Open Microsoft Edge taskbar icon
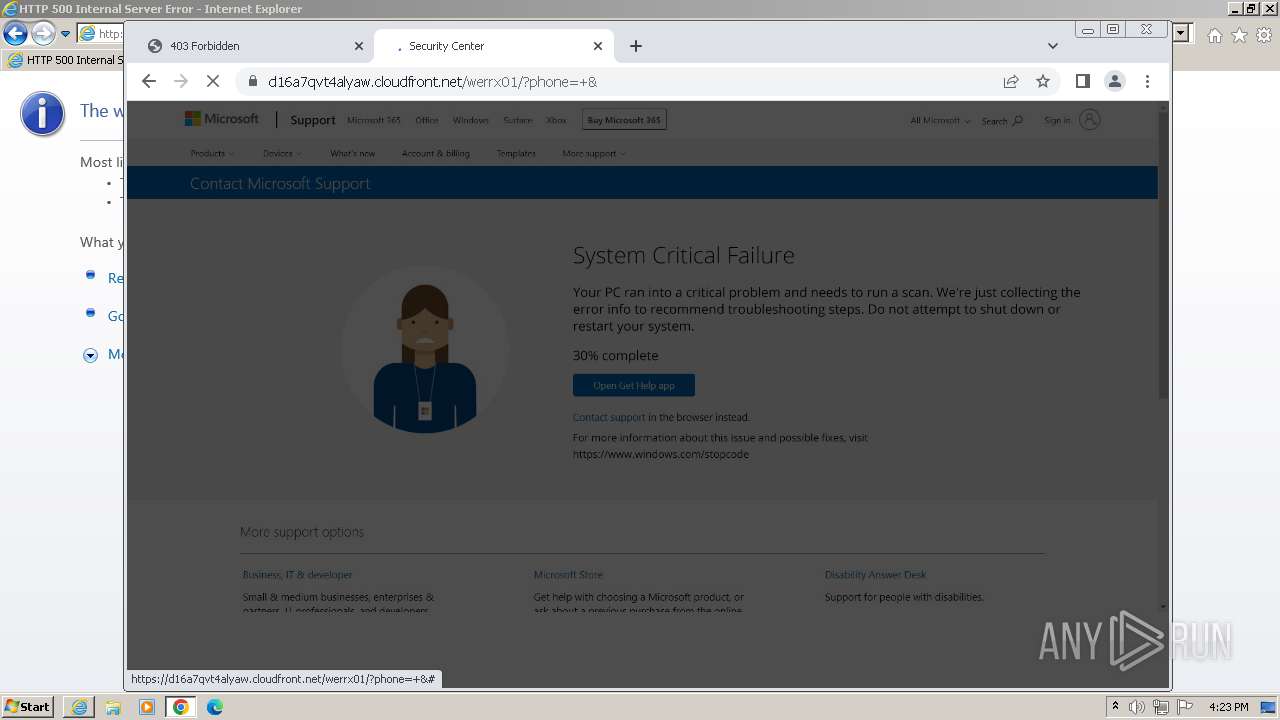 pyautogui.click(x=215, y=707)
